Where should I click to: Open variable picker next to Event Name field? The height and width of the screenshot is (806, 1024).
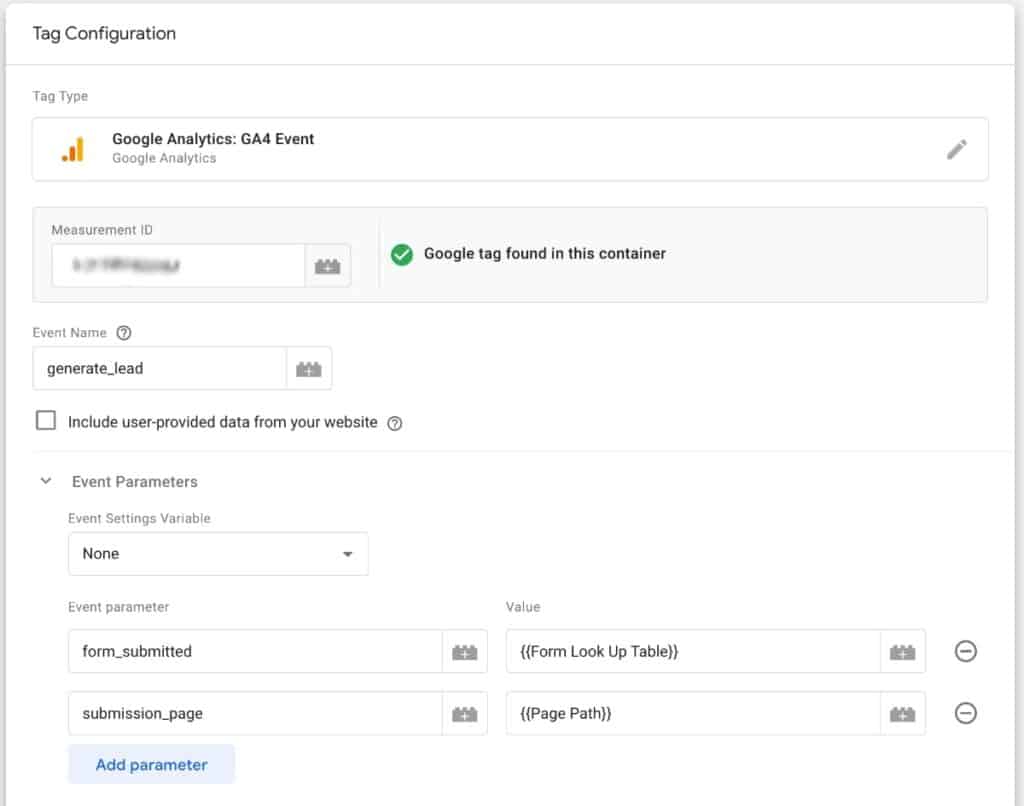click(x=309, y=369)
